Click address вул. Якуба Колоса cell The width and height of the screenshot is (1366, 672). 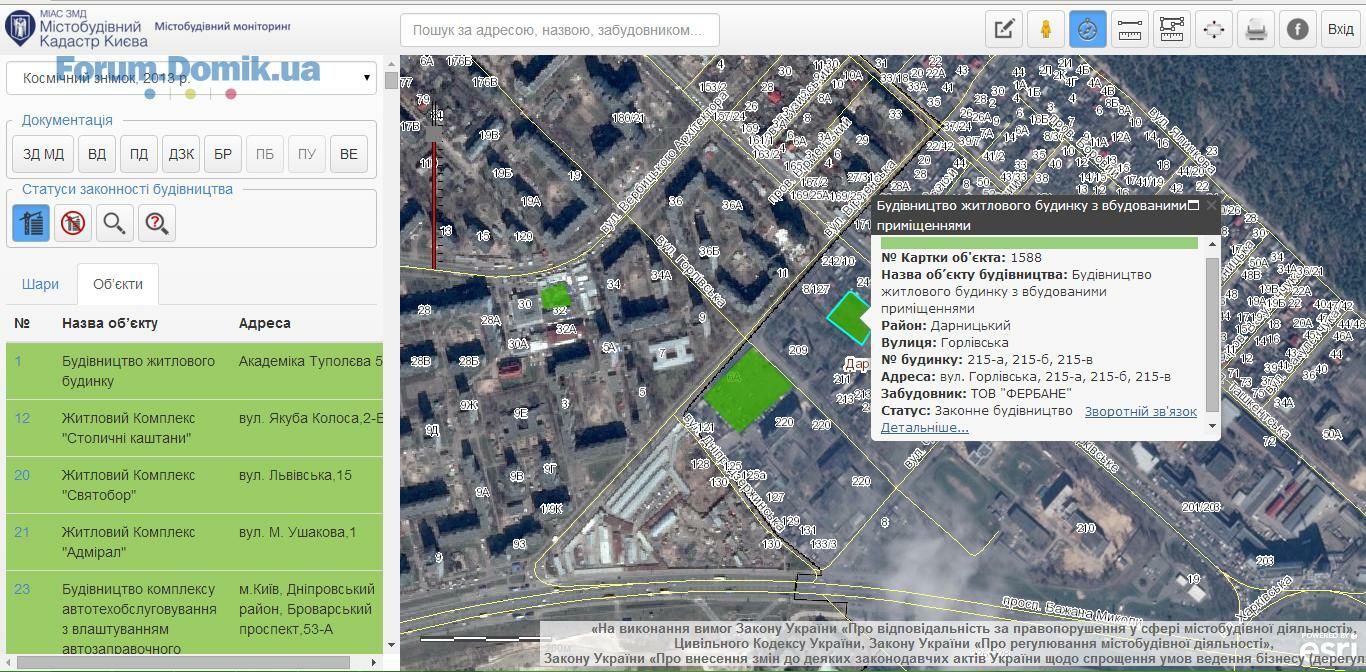pos(311,418)
